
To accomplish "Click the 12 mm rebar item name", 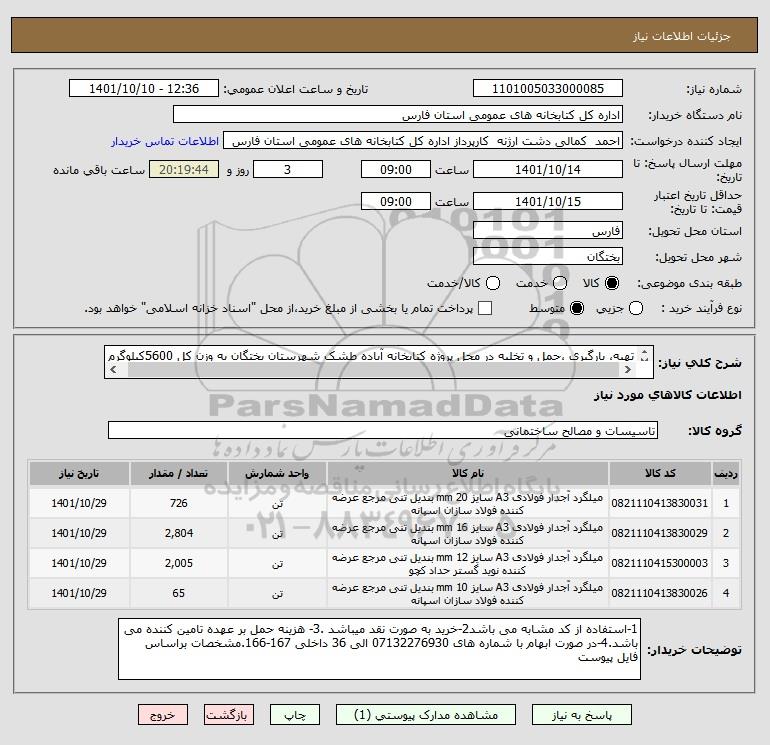I will pos(468,564).
